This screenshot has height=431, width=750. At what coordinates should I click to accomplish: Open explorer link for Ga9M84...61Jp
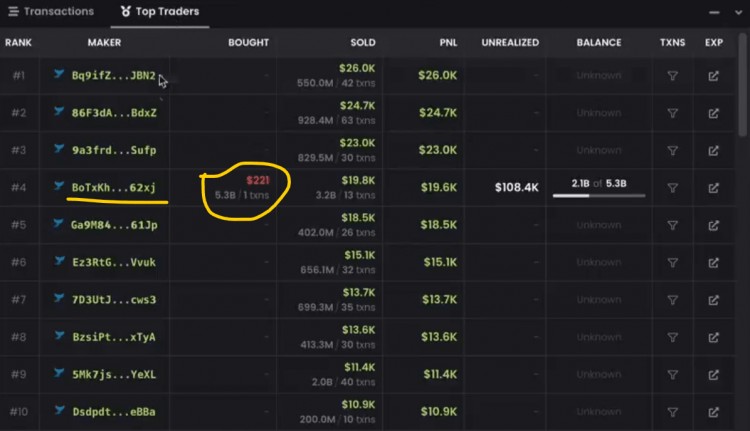[713, 225]
